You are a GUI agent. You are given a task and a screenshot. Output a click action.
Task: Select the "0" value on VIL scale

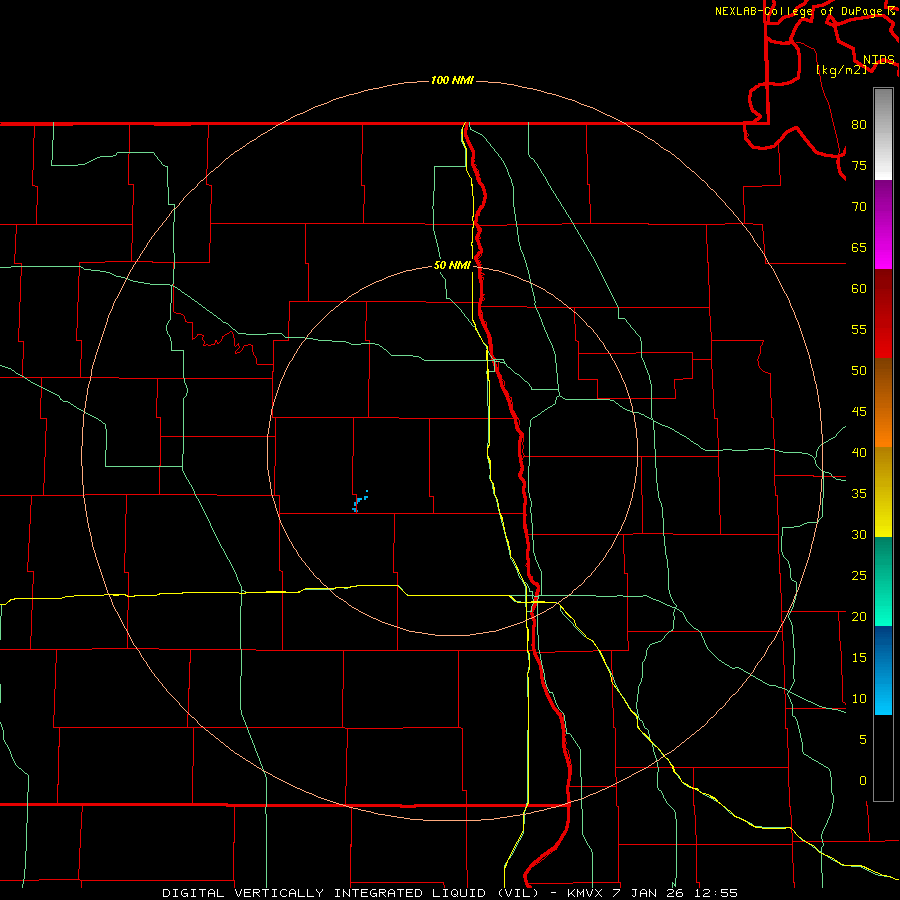tap(862, 781)
